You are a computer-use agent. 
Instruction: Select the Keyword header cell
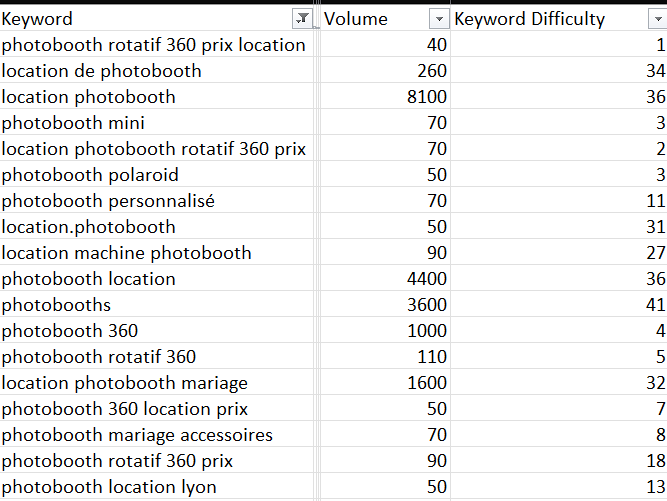pyautogui.click(x=140, y=20)
